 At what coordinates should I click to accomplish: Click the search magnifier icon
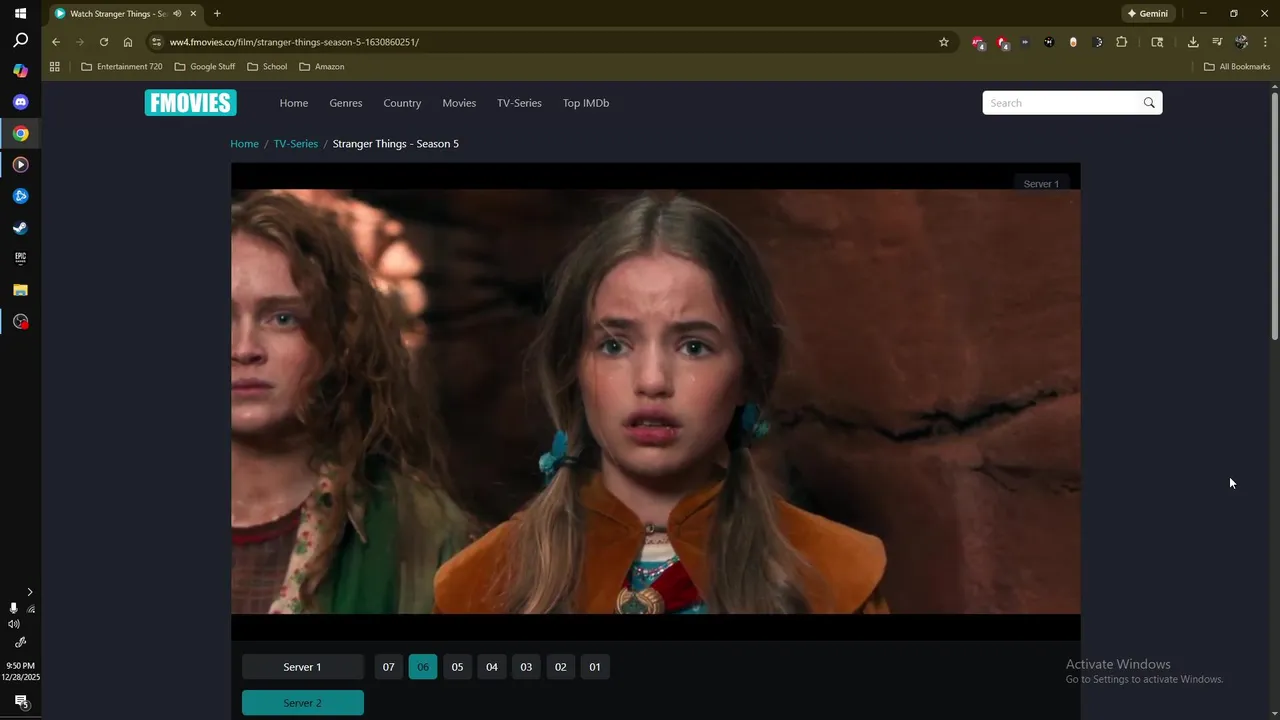pos(1149,103)
